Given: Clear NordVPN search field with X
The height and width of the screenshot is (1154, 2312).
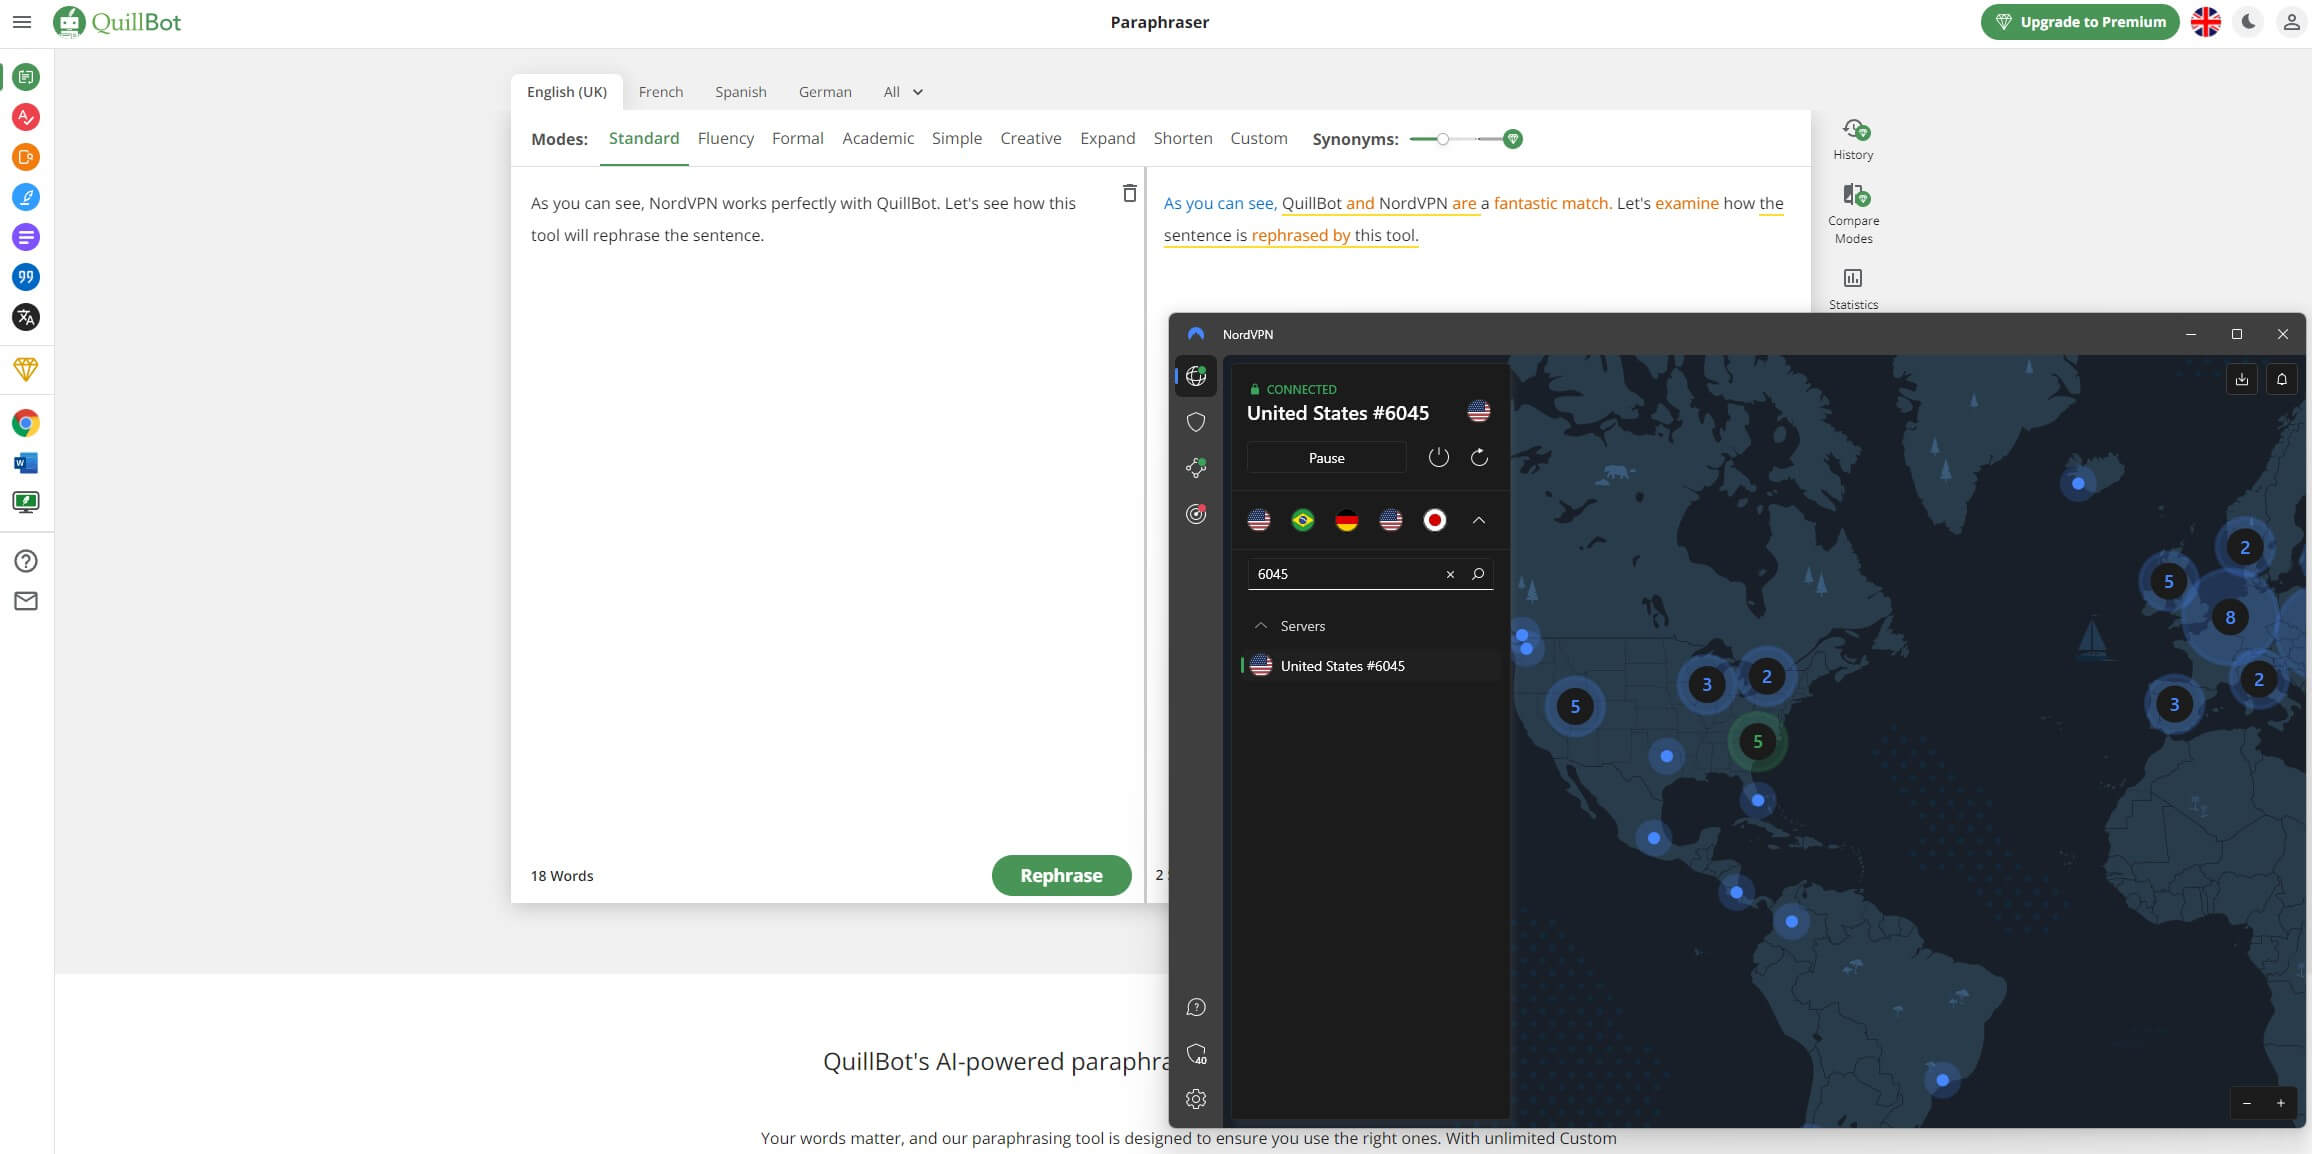Looking at the screenshot, I should pyautogui.click(x=1450, y=574).
